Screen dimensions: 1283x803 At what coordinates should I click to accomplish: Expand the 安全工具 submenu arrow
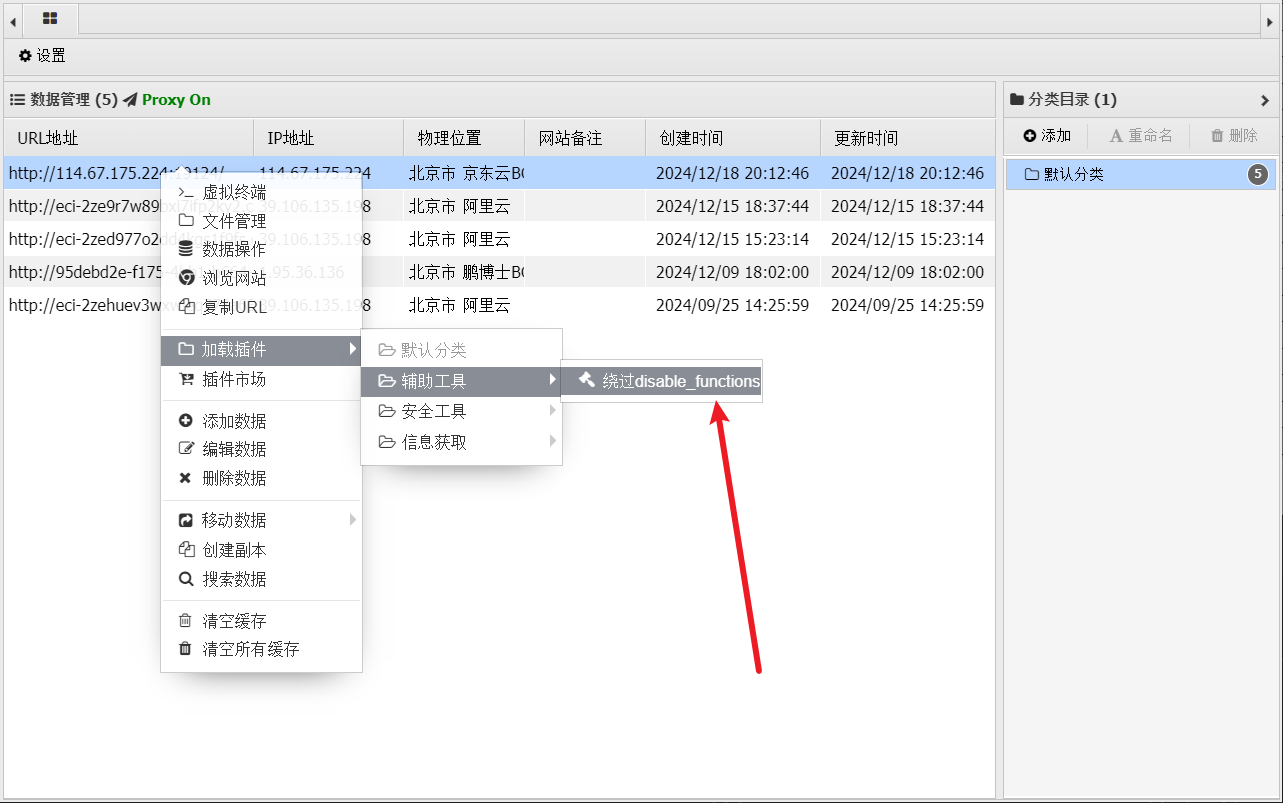click(552, 411)
